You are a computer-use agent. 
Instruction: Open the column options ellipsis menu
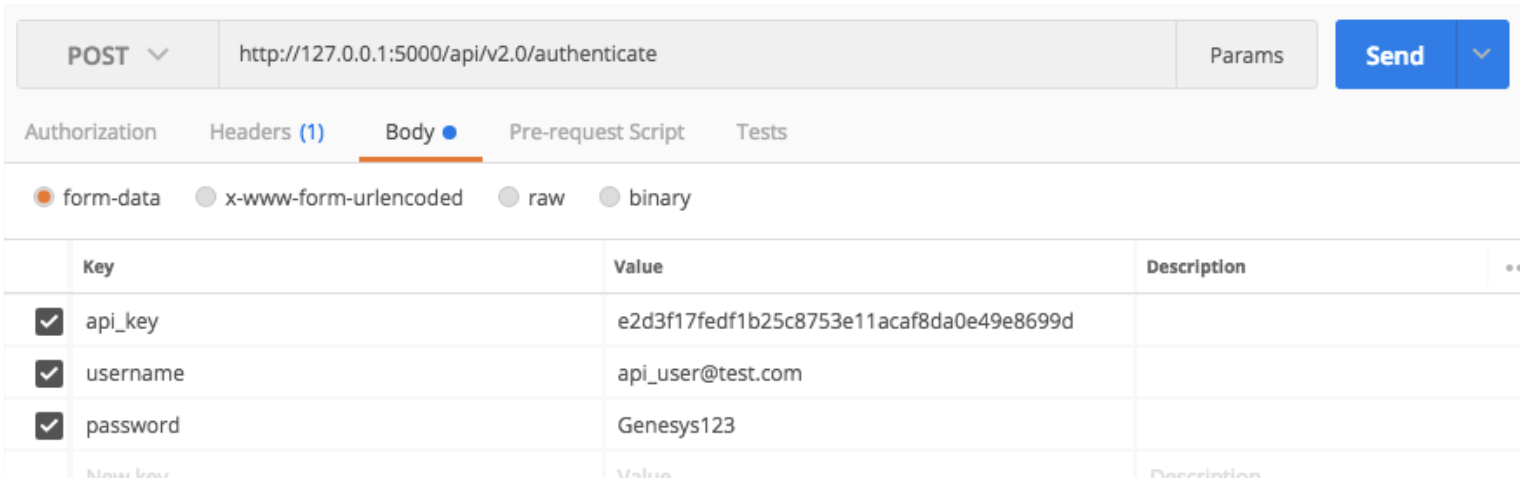tap(1513, 268)
